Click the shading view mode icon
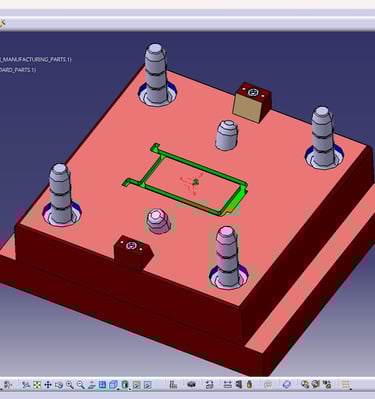Image resolution: width=375 pixels, height=399 pixels. 125,385
